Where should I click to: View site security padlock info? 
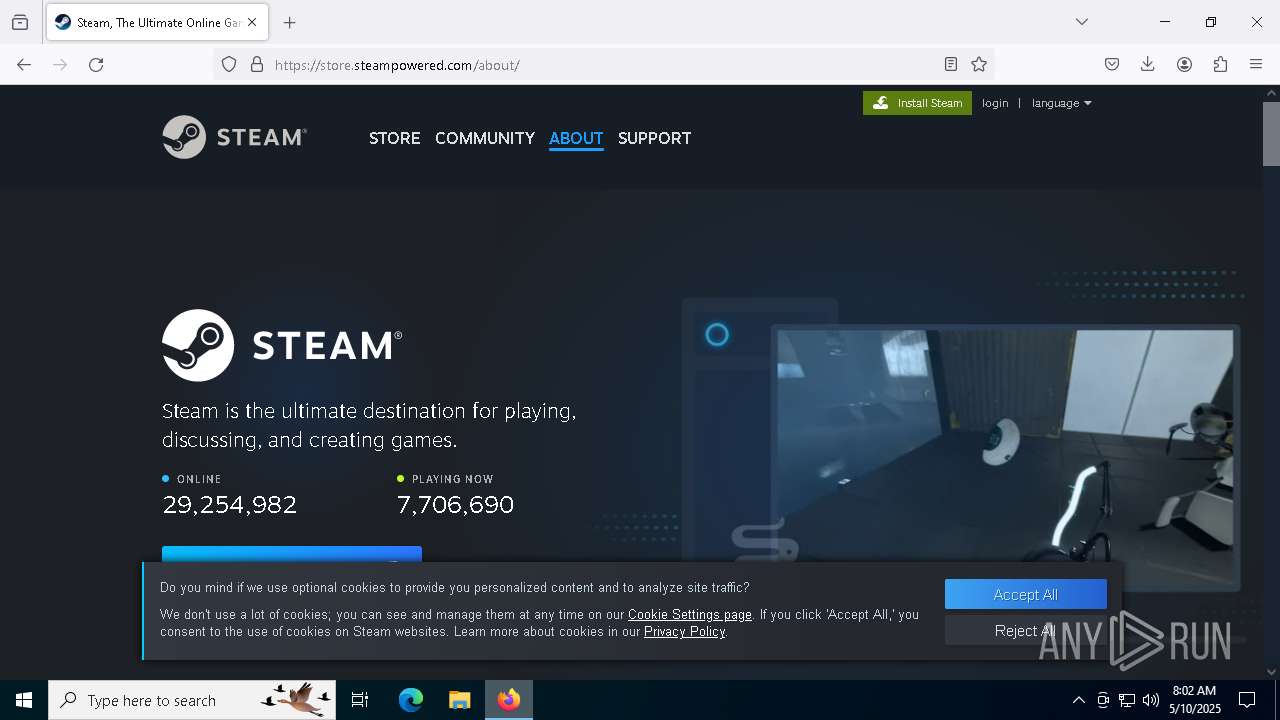pyautogui.click(x=257, y=65)
